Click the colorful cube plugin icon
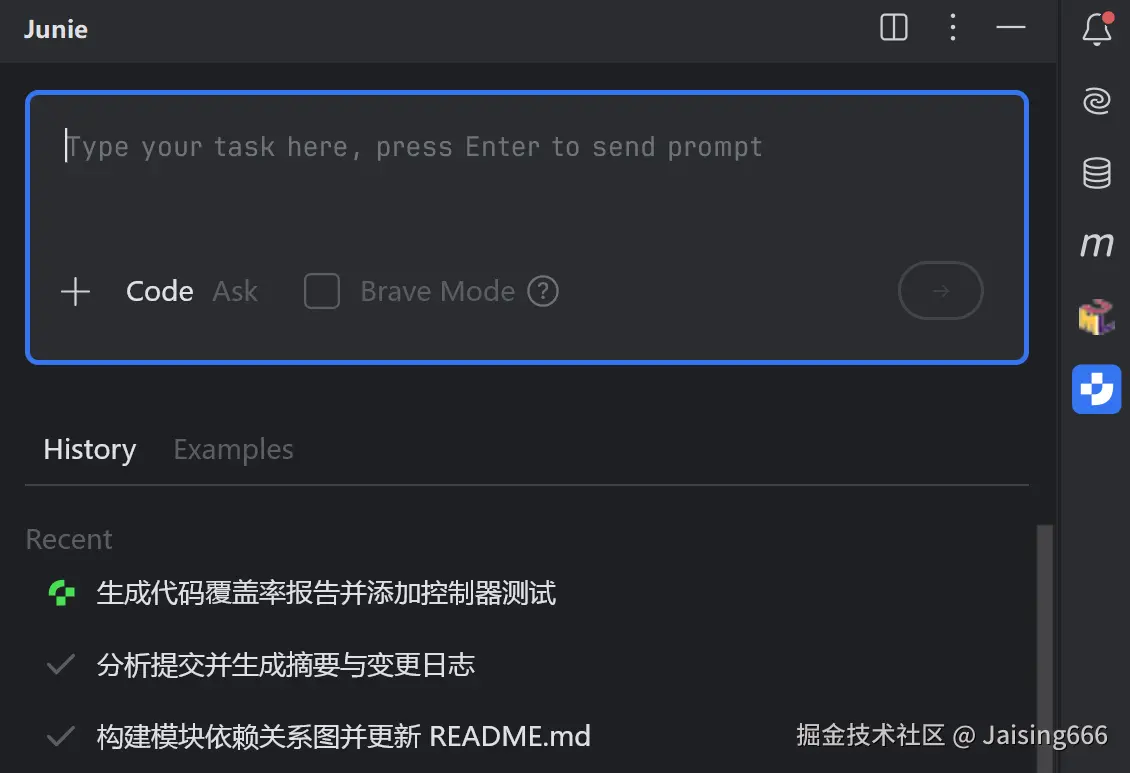The image size is (1130, 773). click(x=1096, y=317)
